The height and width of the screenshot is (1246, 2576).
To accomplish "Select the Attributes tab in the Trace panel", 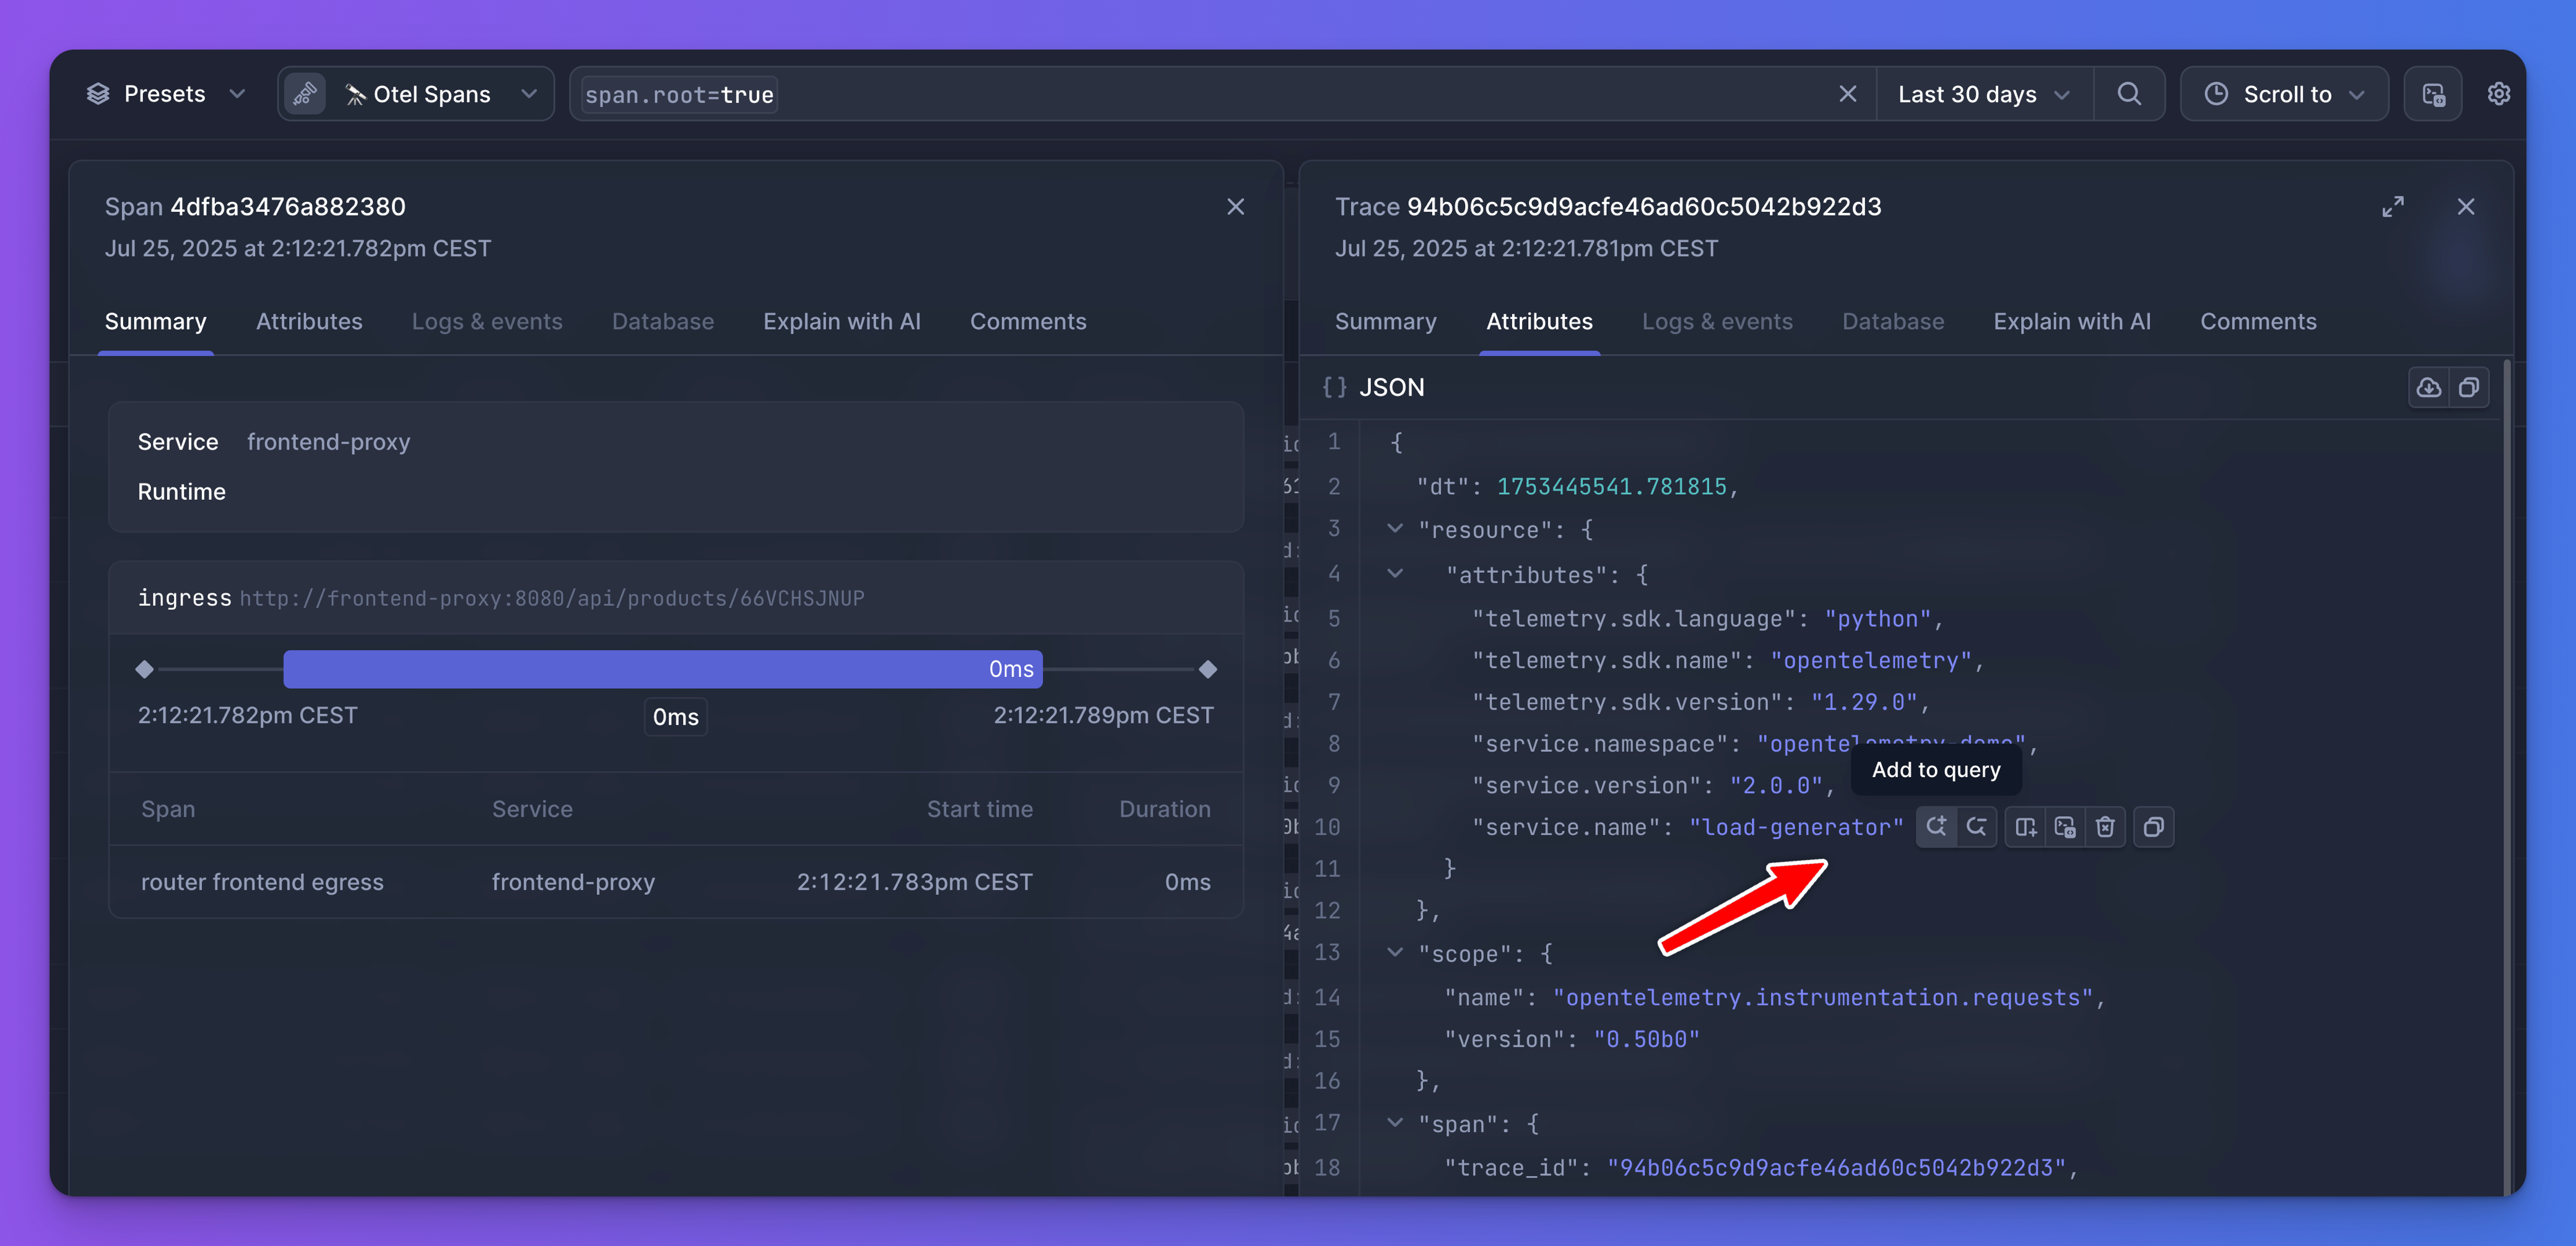I will [1539, 322].
